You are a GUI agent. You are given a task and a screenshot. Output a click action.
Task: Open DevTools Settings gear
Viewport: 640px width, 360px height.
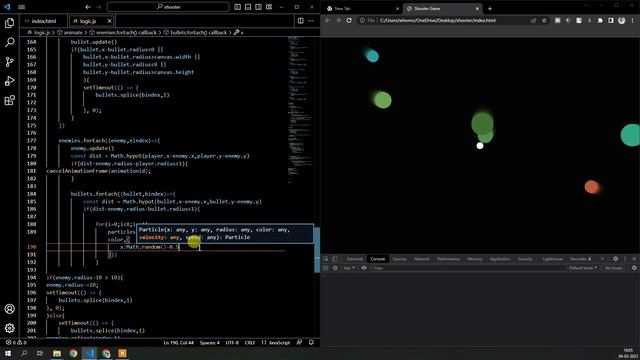coord(616,259)
